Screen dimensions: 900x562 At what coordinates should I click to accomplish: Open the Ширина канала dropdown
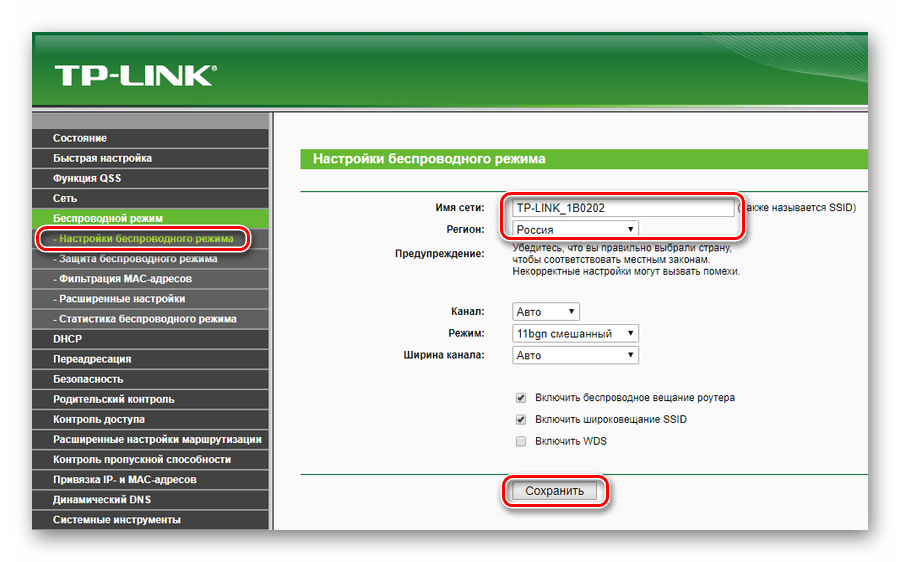click(x=575, y=355)
